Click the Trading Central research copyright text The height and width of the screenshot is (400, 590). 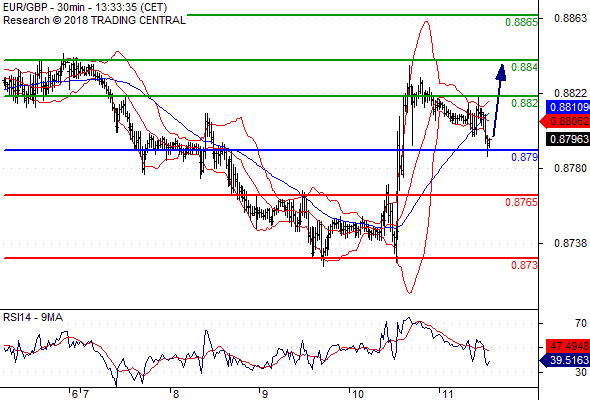coord(94,20)
